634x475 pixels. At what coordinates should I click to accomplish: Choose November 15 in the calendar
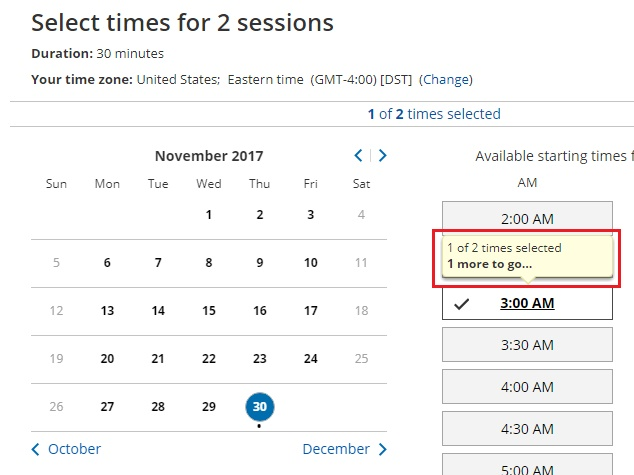click(x=209, y=311)
